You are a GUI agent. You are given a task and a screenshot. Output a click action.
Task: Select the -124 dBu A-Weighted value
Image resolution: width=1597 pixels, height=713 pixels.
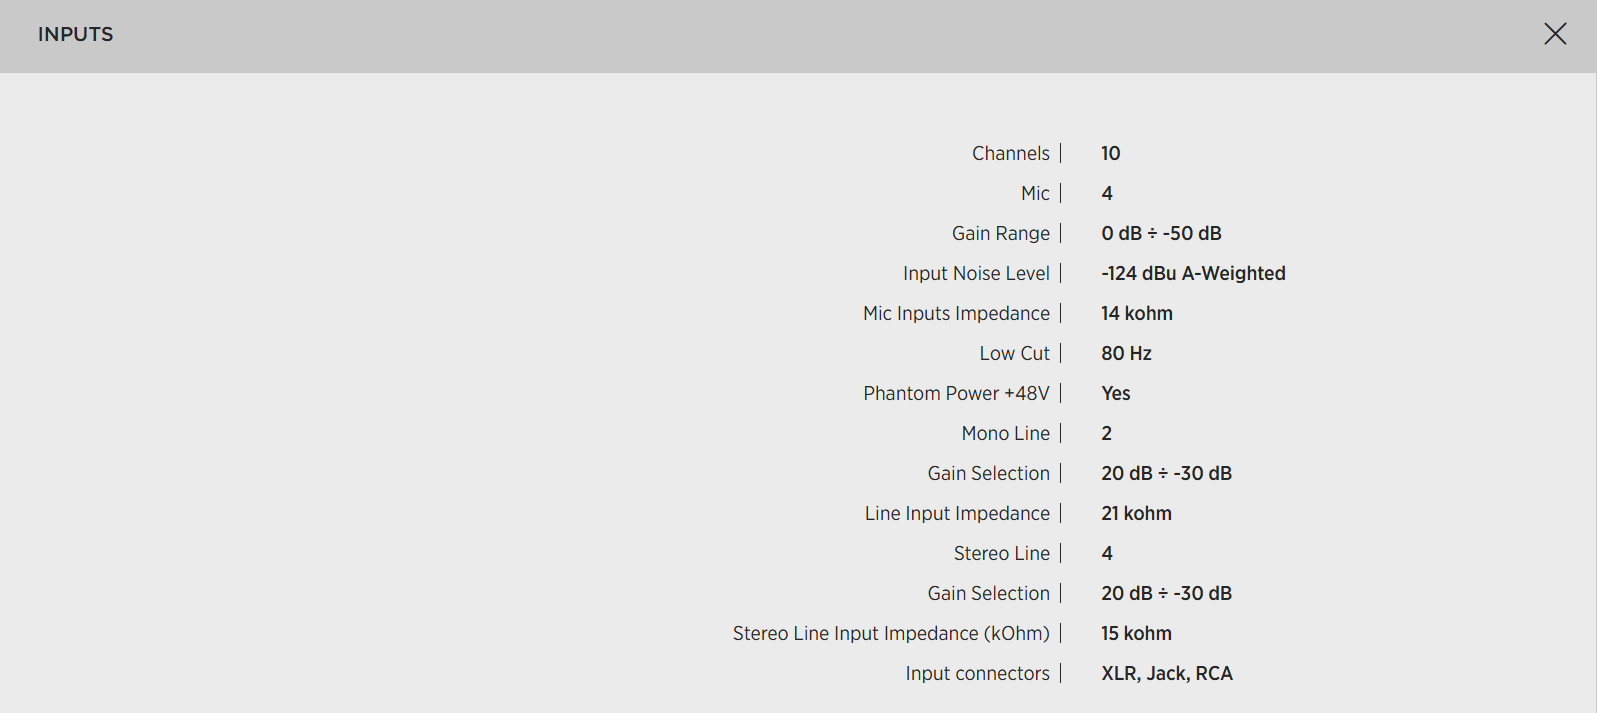tap(1193, 273)
